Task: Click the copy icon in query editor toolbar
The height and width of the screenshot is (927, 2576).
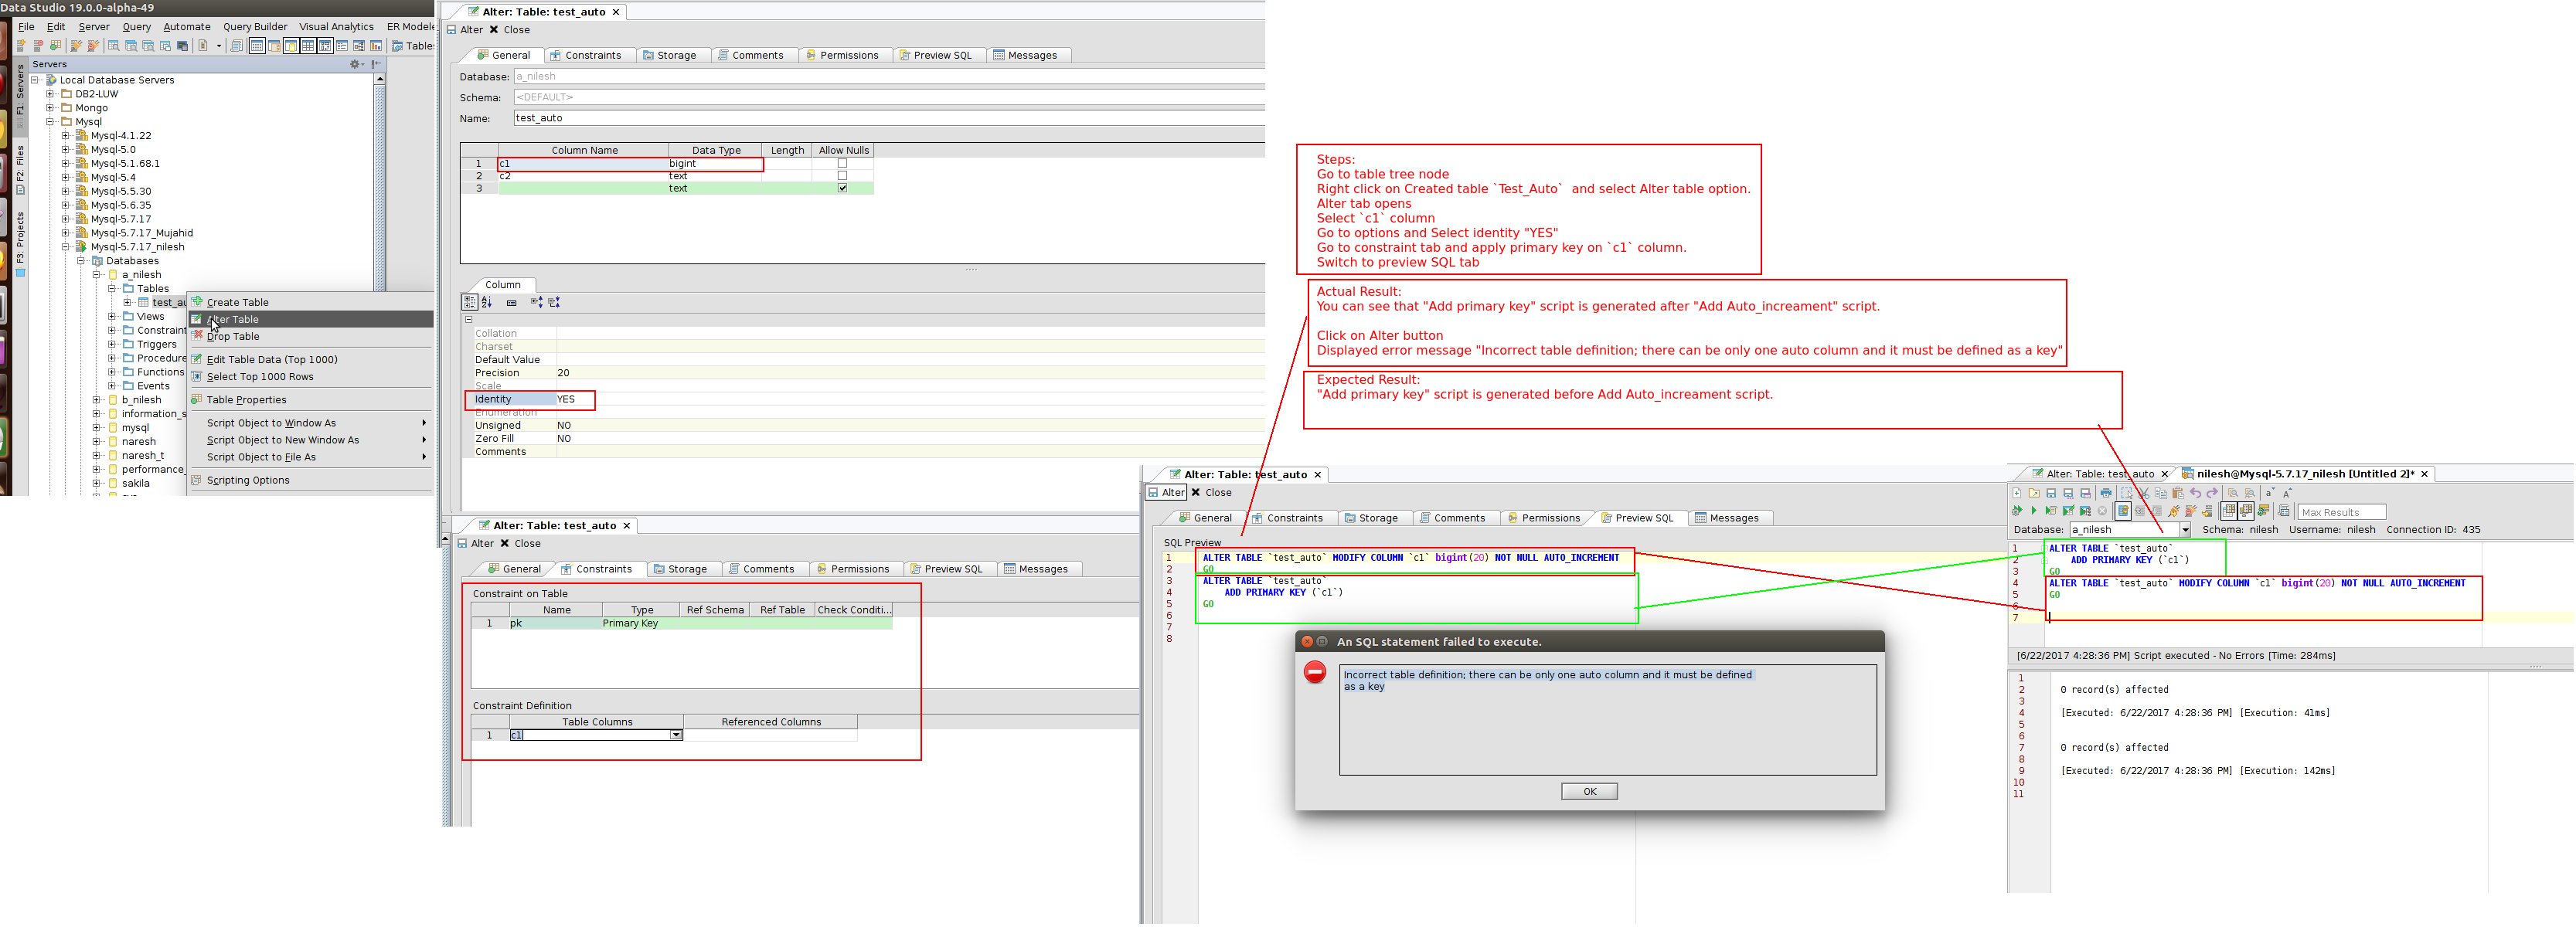Action: pyautogui.click(x=2161, y=493)
